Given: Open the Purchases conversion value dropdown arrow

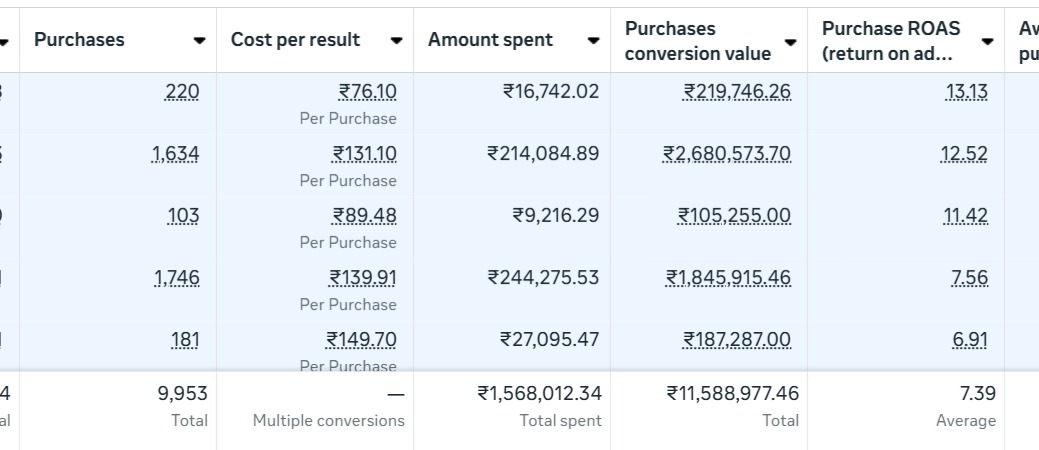Looking at the screenshot, I should pos(791,42).
